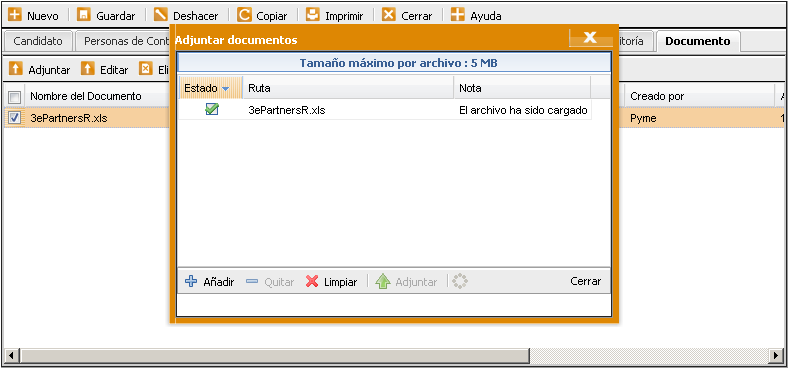The width and height of the screenshot is (789, 369).
Task: Click the Cerrar X icon in top toolbar
Action: point(388,15)
